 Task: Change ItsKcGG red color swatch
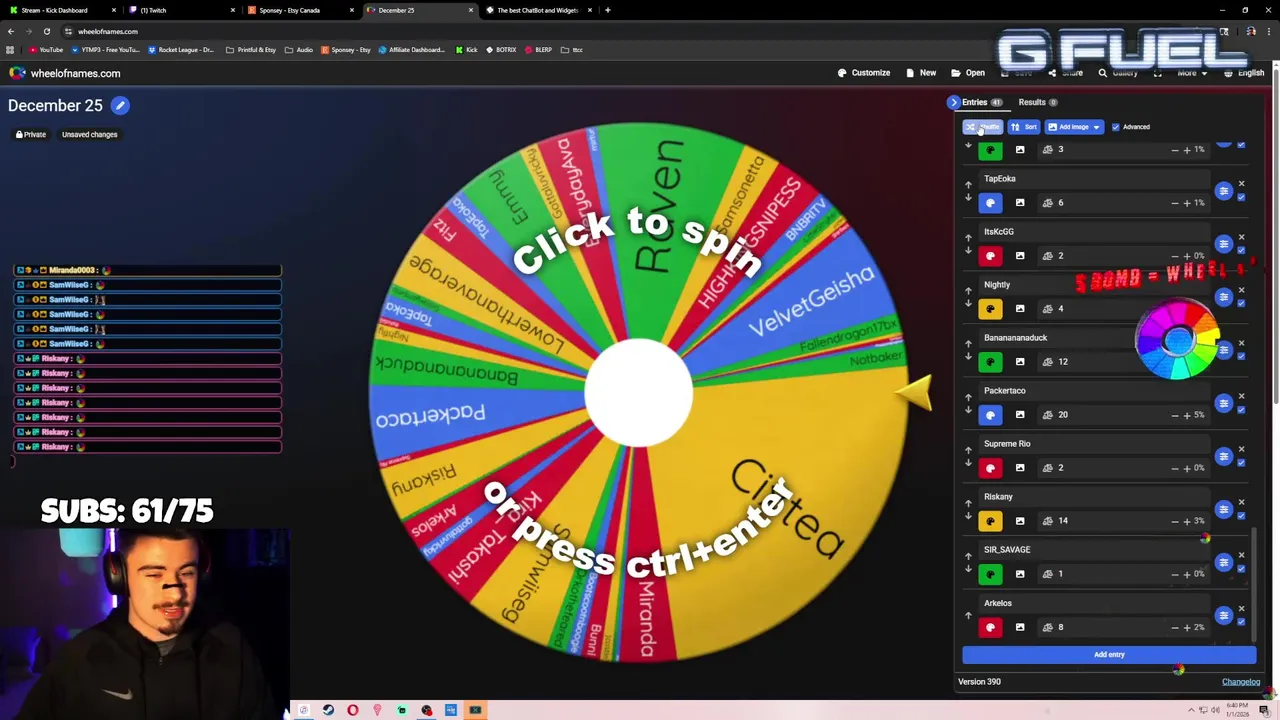point(990,256)
